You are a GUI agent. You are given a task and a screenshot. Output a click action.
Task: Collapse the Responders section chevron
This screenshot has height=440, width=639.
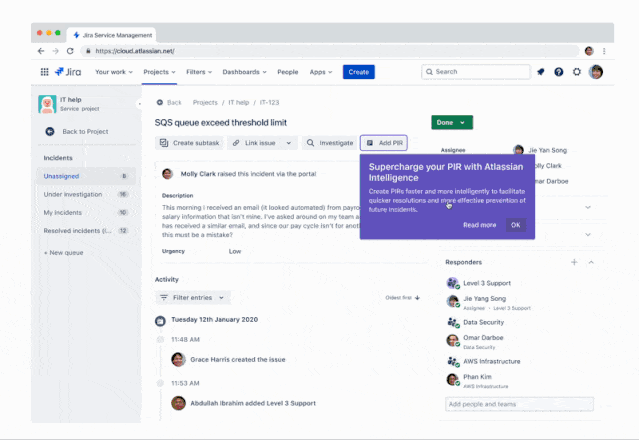591,262
